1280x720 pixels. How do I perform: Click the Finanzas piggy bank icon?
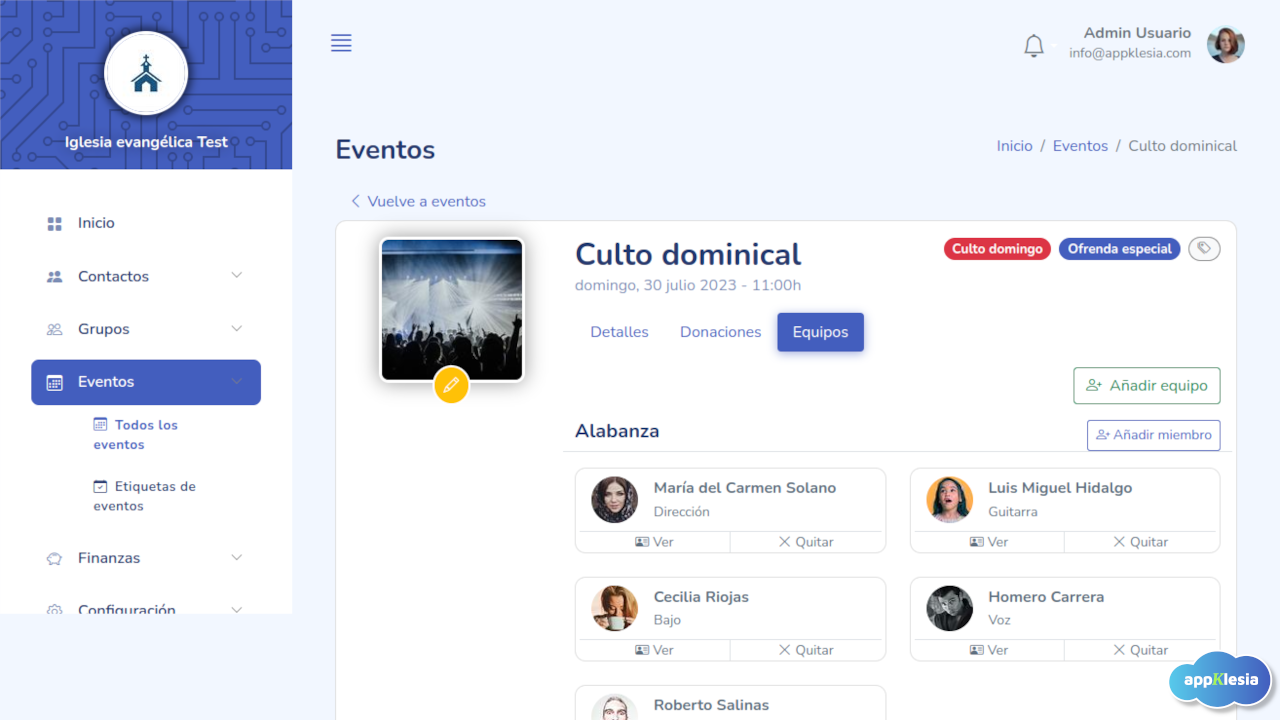(x=55, y=558)
